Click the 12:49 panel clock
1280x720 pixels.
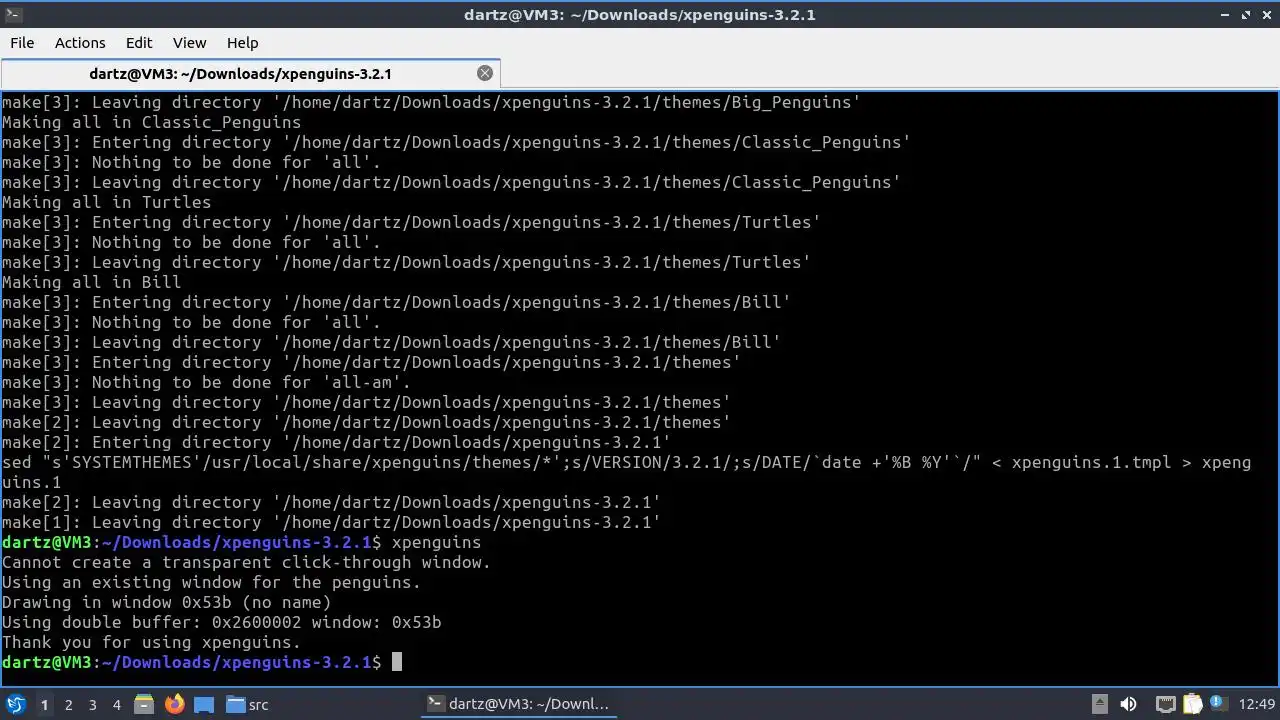[1257, 704]
